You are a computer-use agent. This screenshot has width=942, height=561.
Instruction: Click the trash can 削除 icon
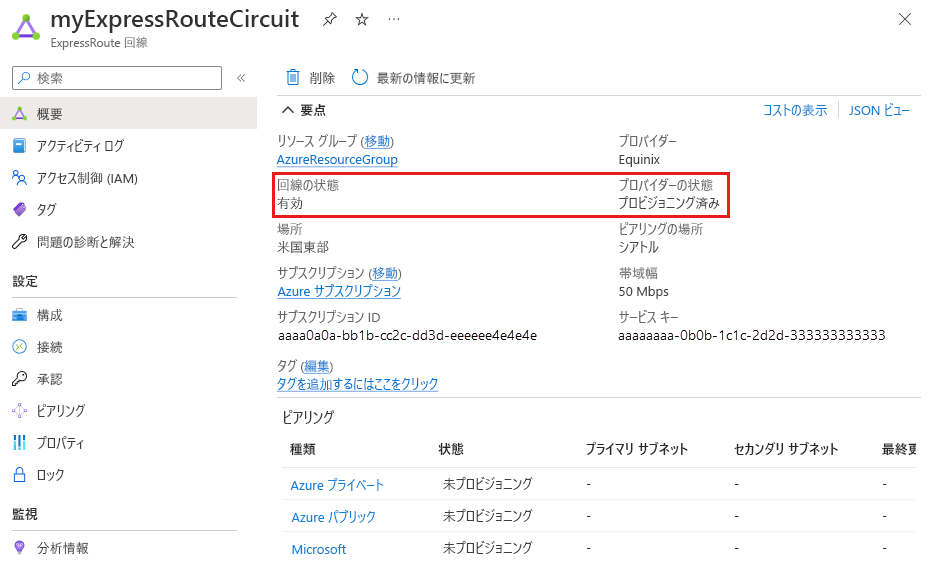point(293,77)
